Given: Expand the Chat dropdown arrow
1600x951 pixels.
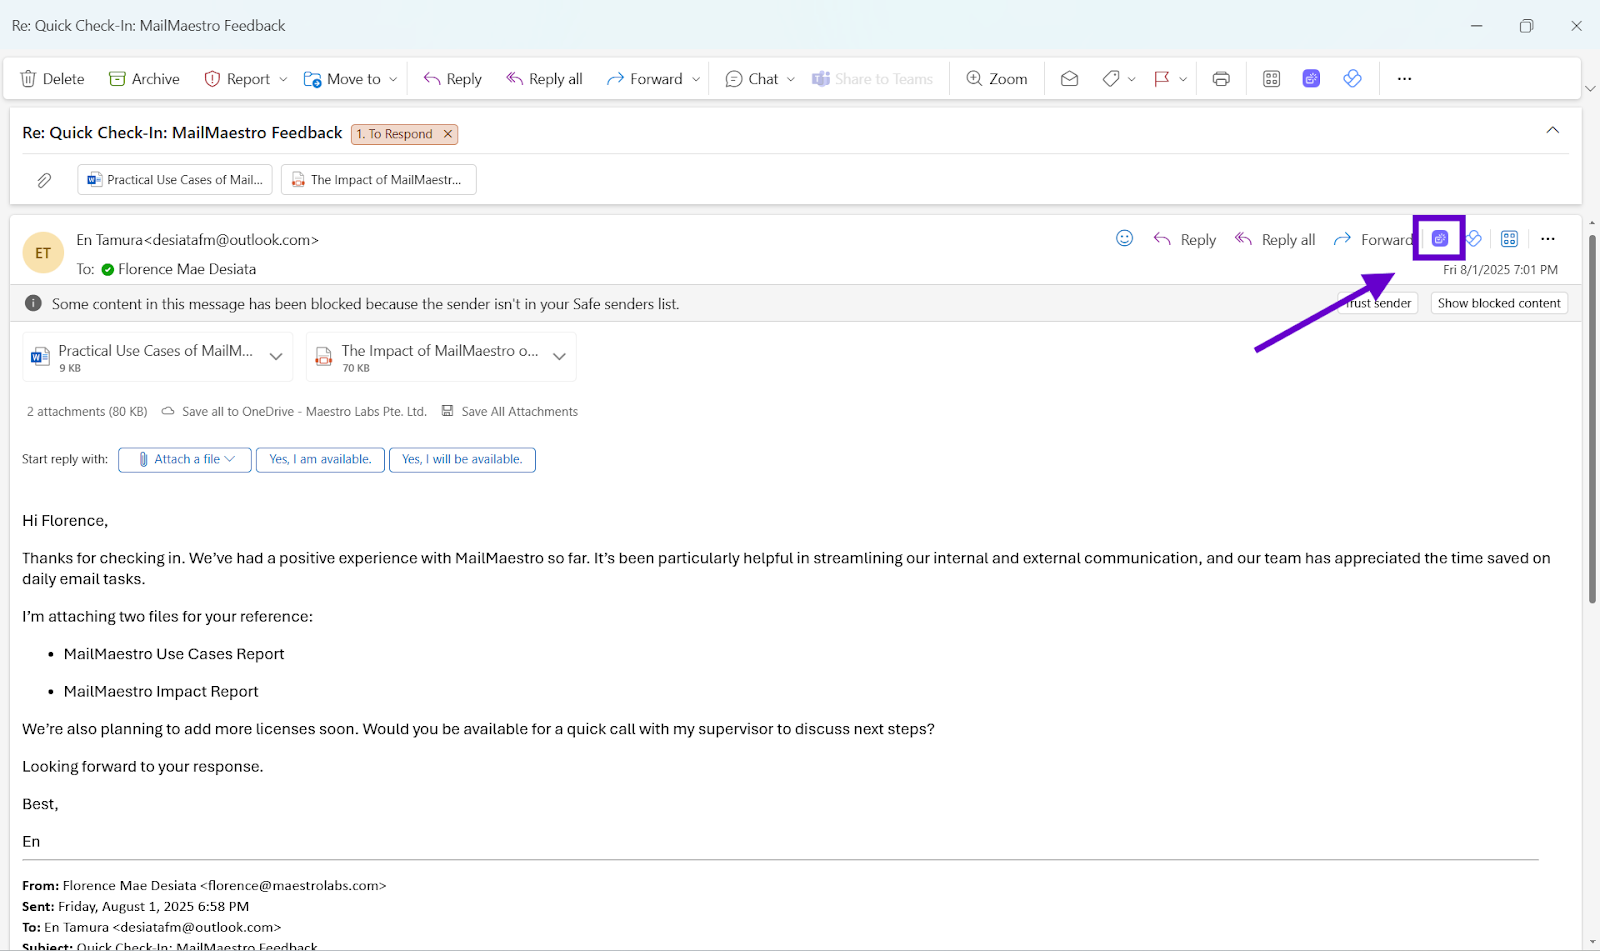Looking at the screenshot, I should (x=791, y=79).
